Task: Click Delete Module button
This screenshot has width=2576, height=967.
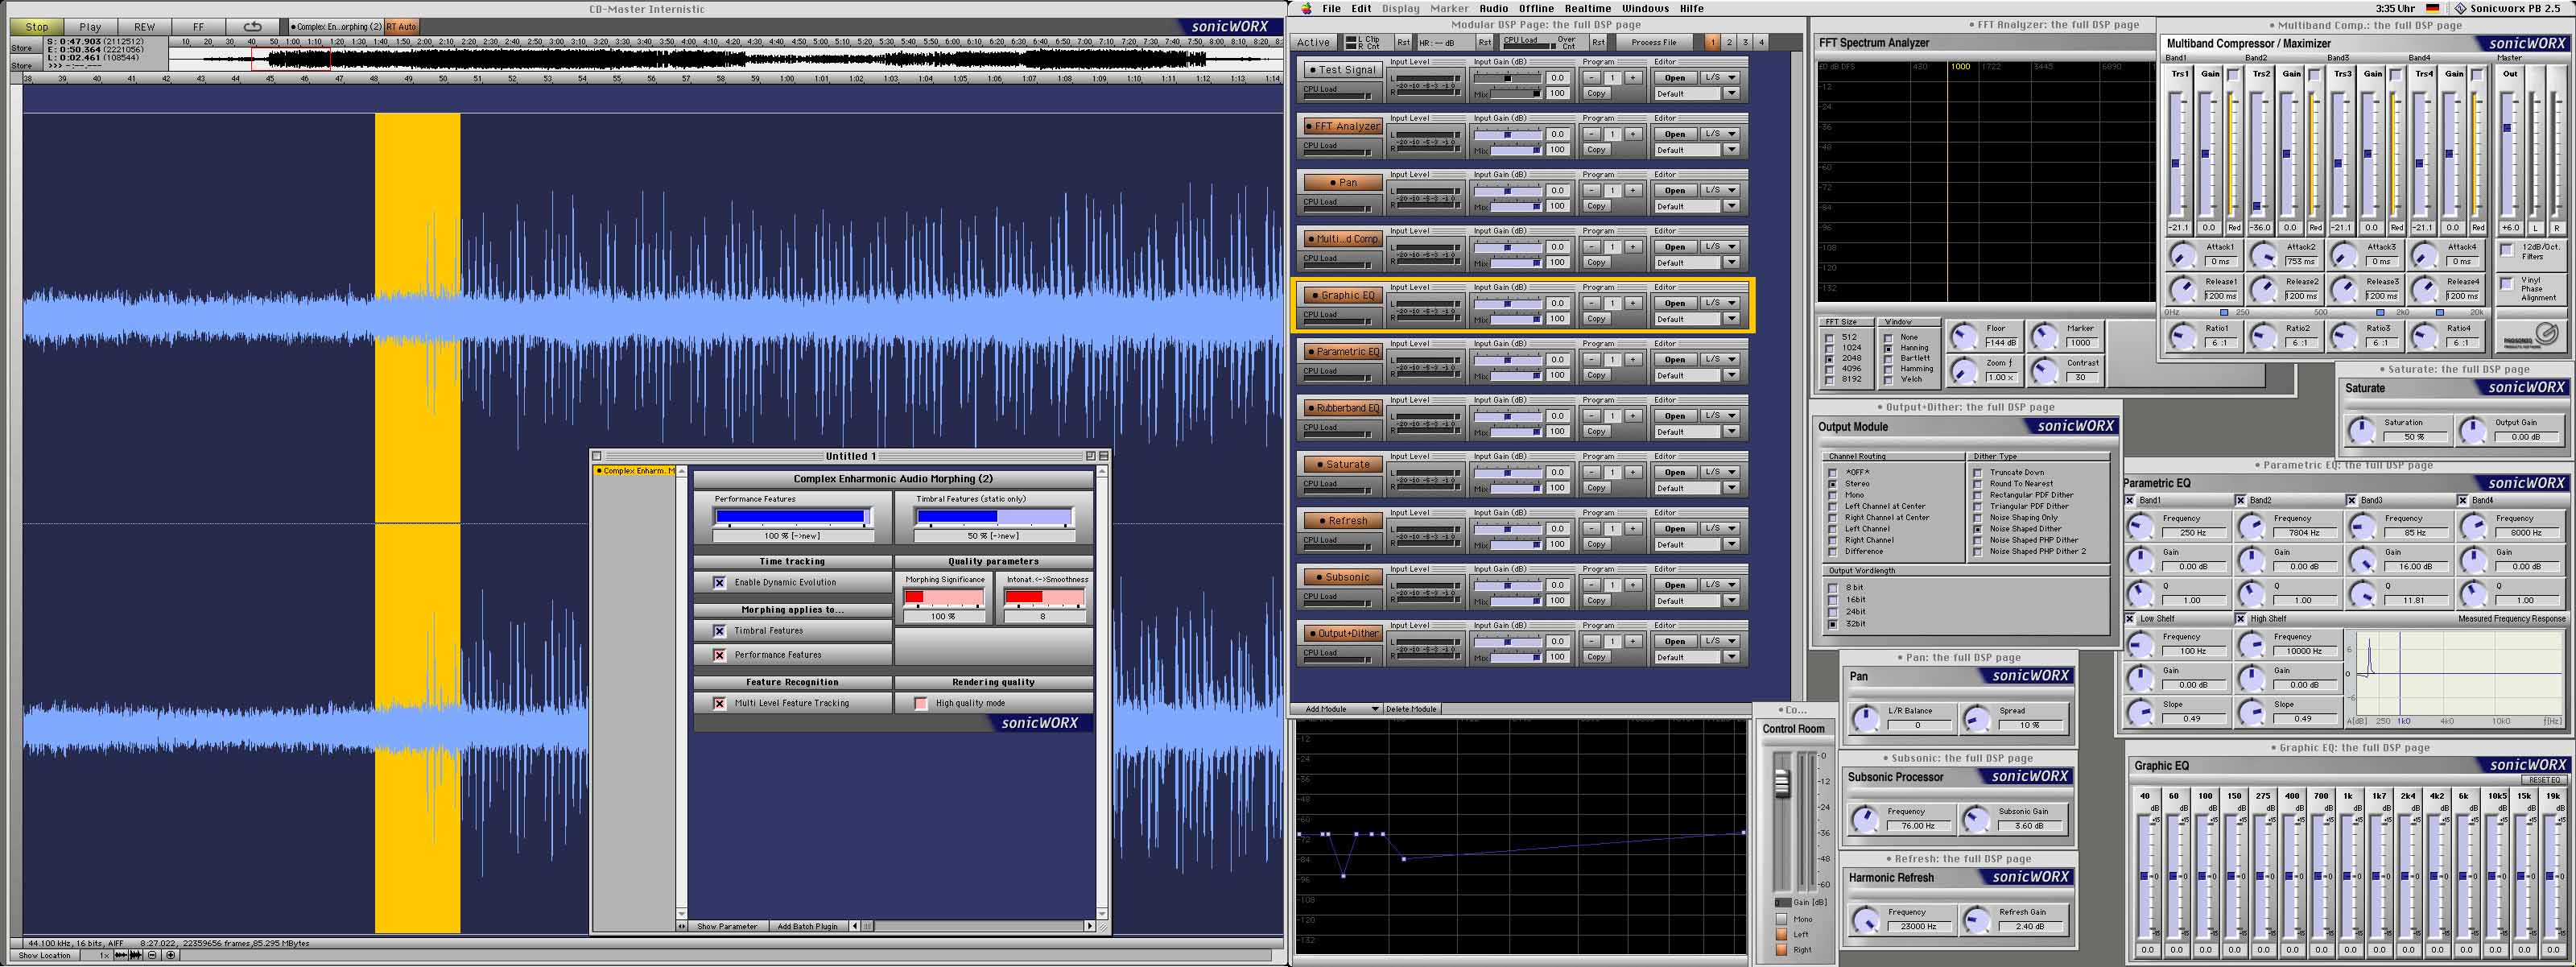Action: (x=1411, y=709)
